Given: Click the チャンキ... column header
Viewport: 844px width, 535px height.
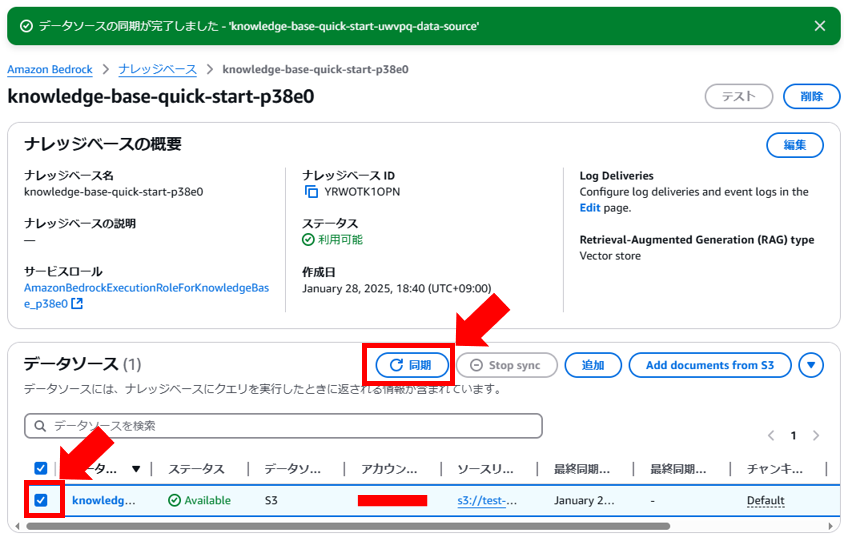Looking at the screenshot, I should coord(775,469).
